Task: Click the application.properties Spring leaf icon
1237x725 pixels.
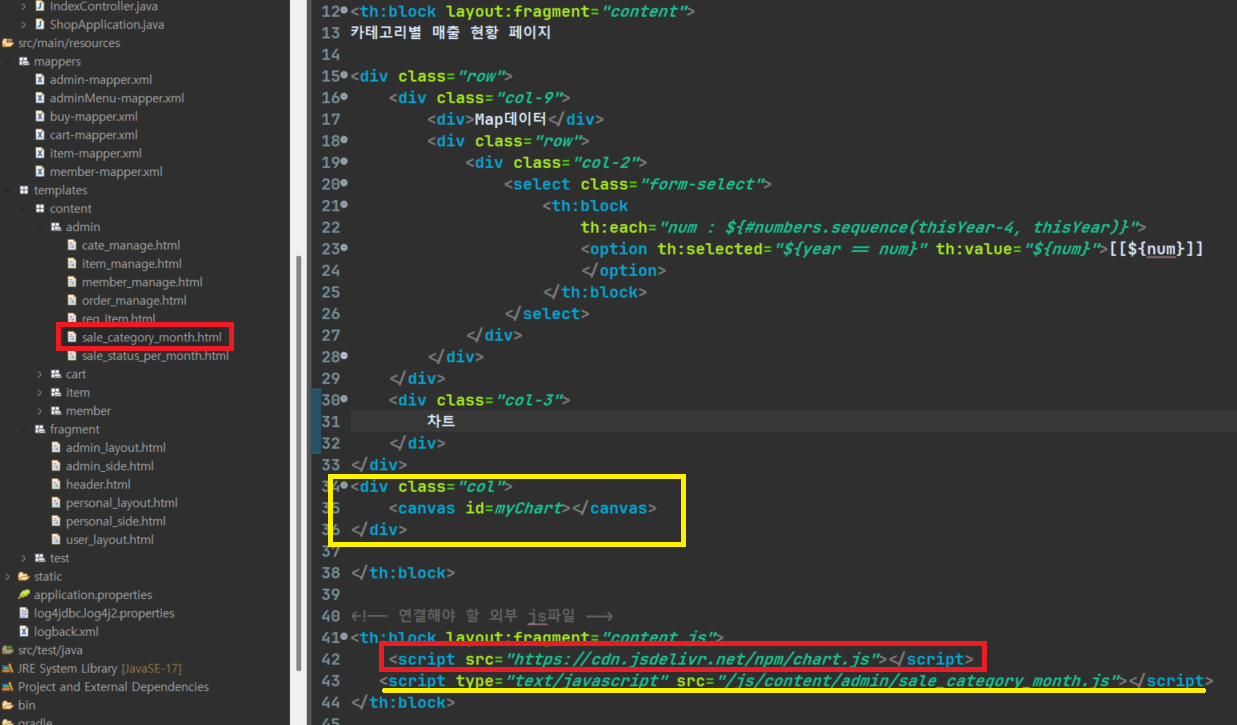Action: tap(24, 595)
